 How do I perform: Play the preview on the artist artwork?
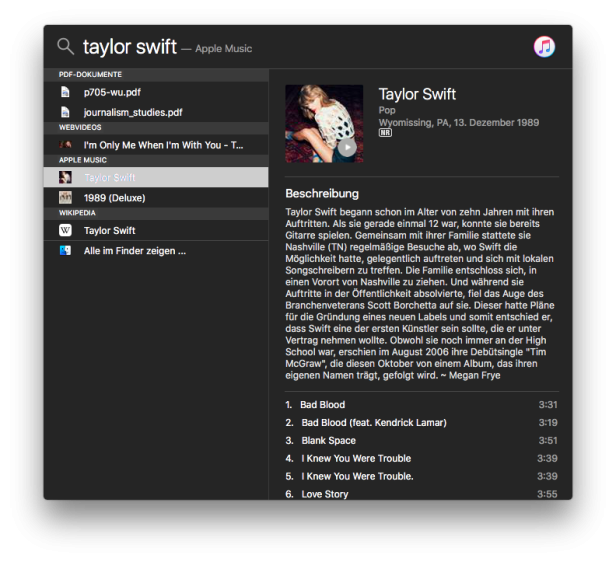(x=347, y=148)
